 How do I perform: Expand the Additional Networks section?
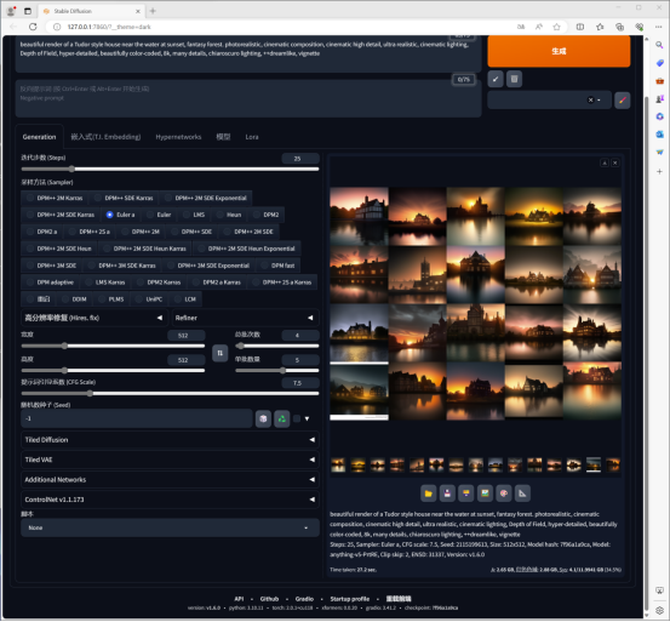click(x=170, y=480)
